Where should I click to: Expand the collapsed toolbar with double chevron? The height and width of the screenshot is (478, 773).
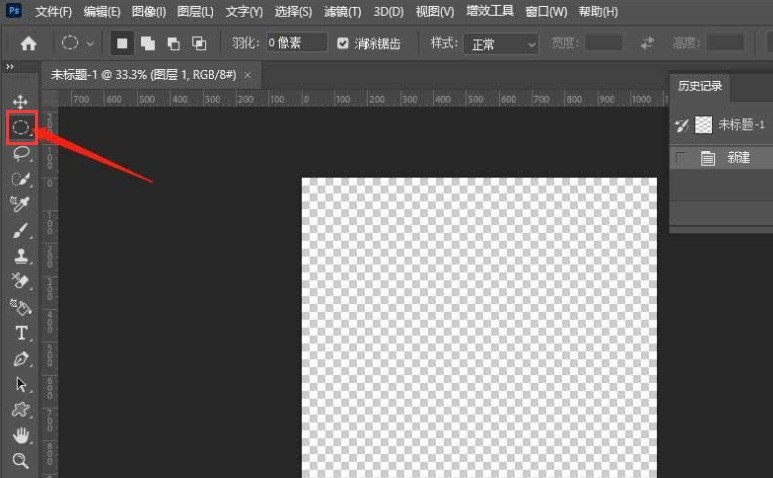[x=10, y=67]
